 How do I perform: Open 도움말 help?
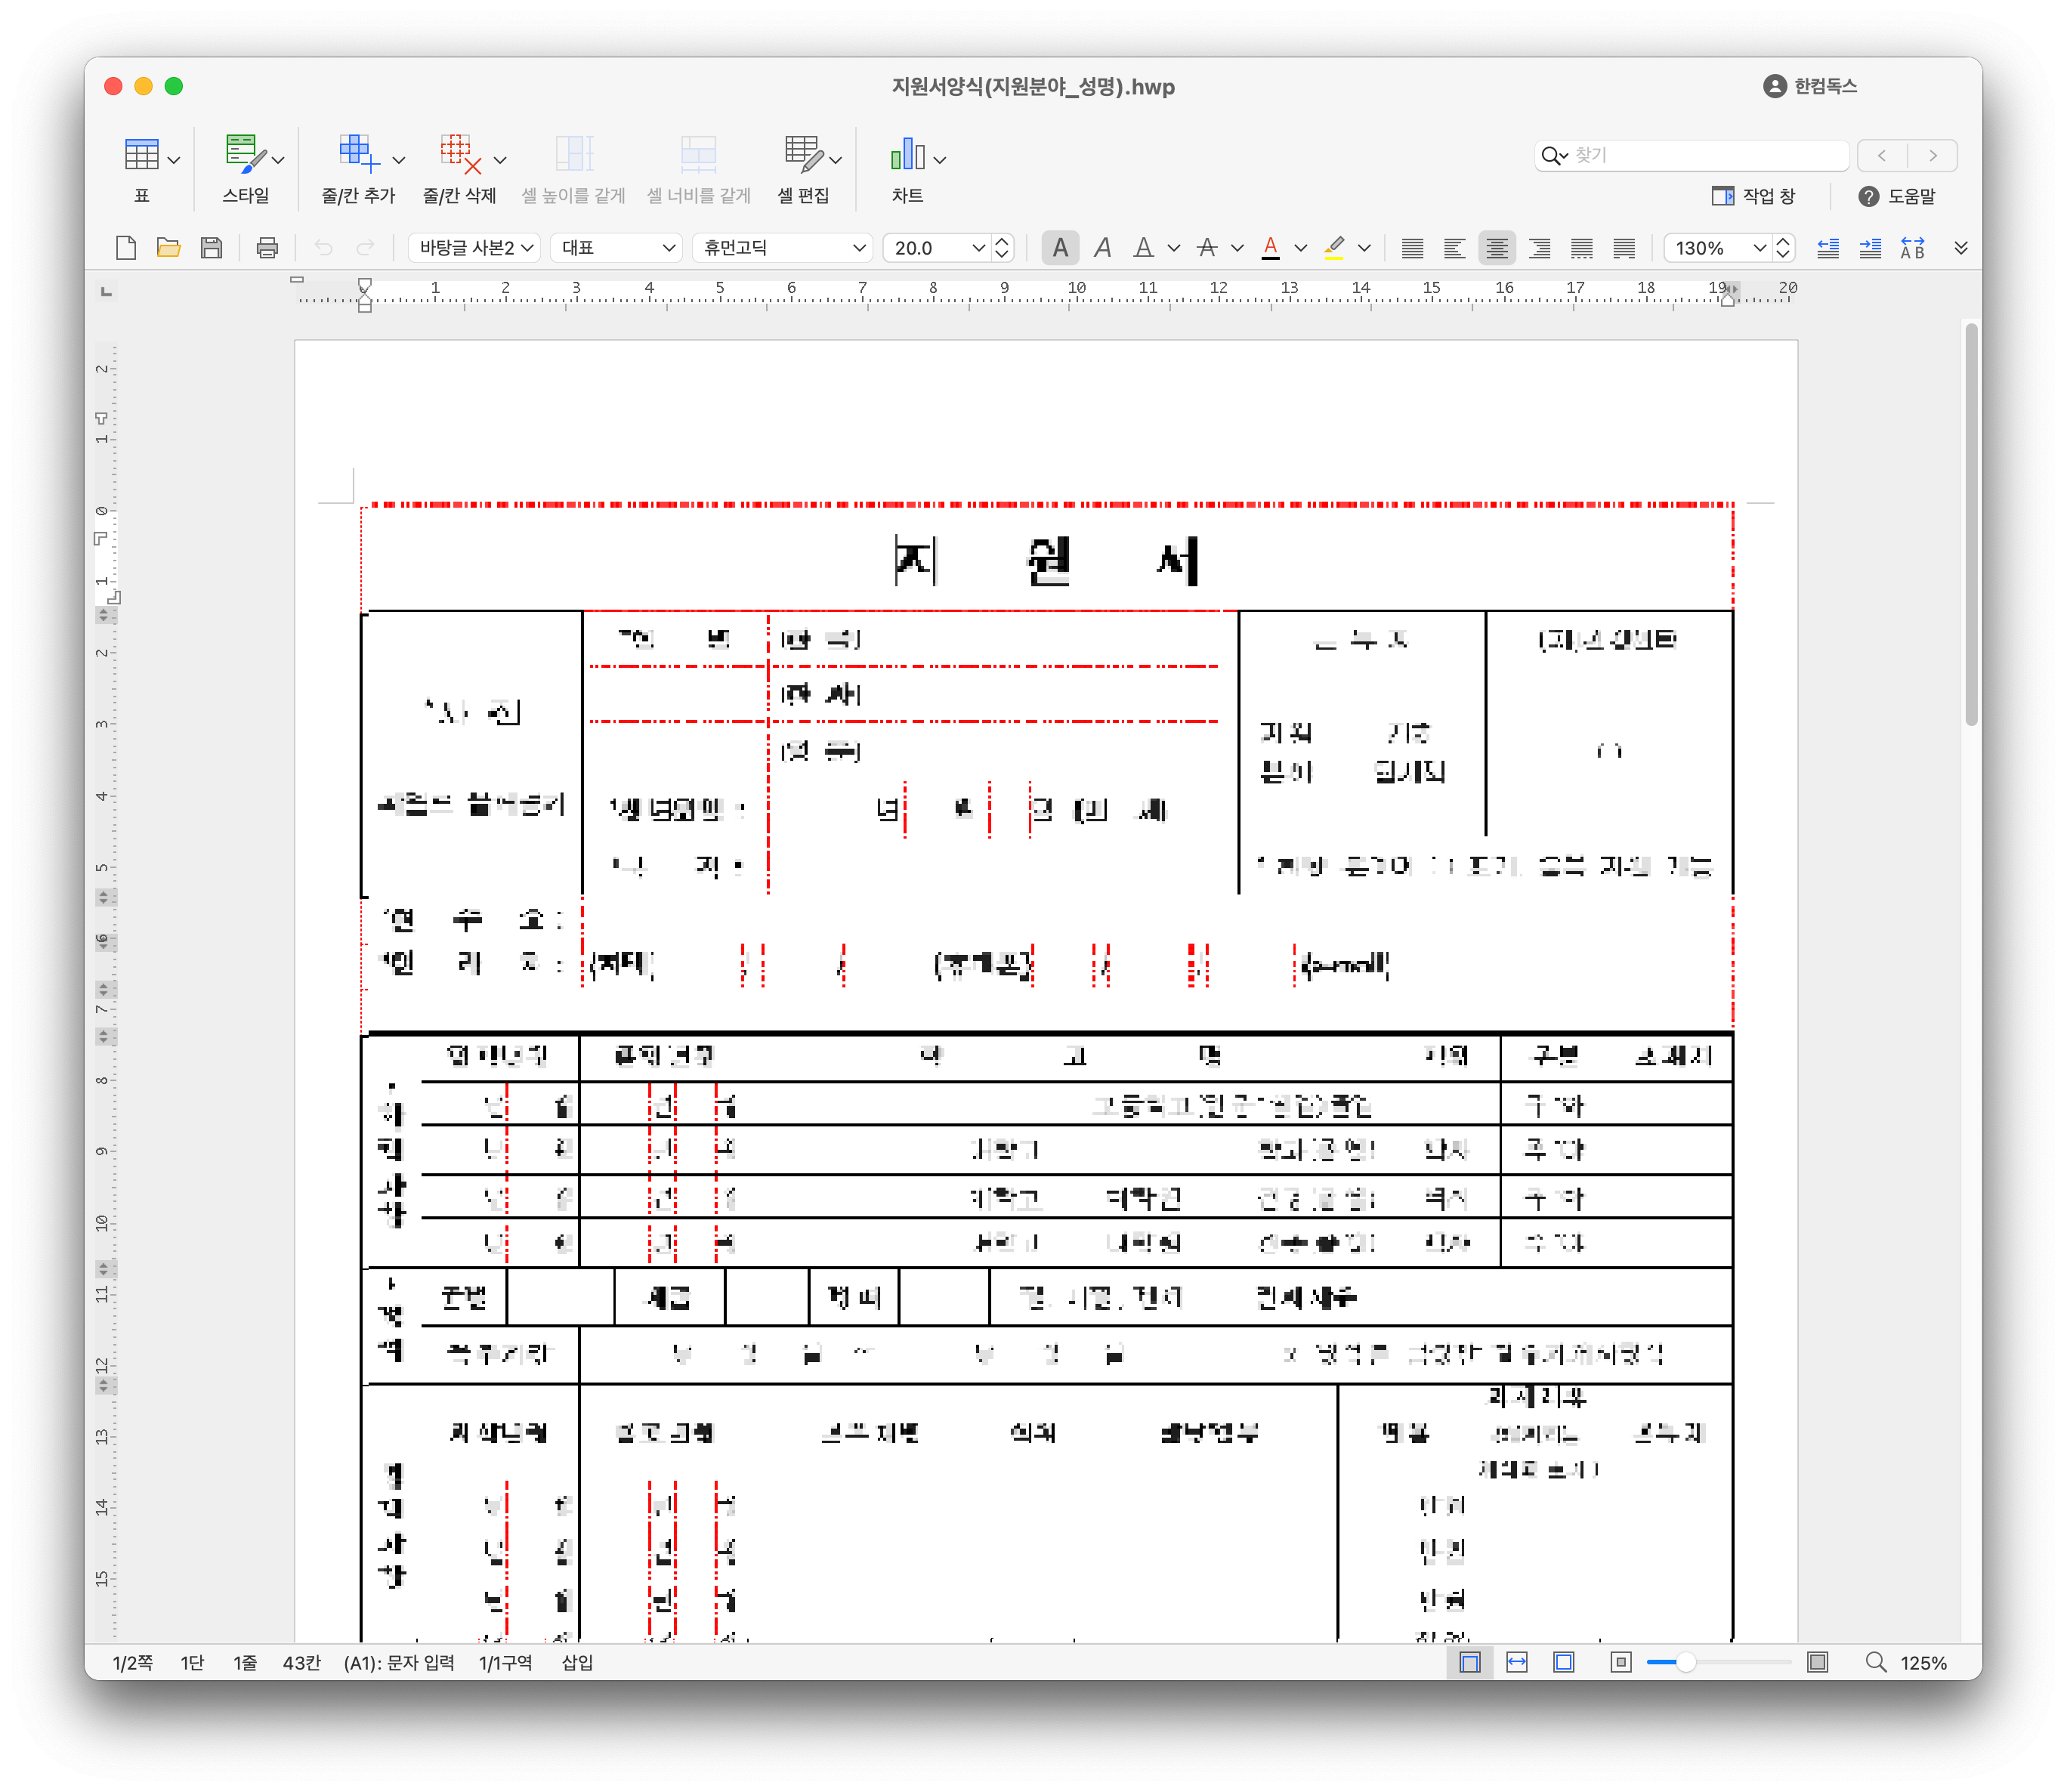pyautogui.click(x=1897, y=196)
